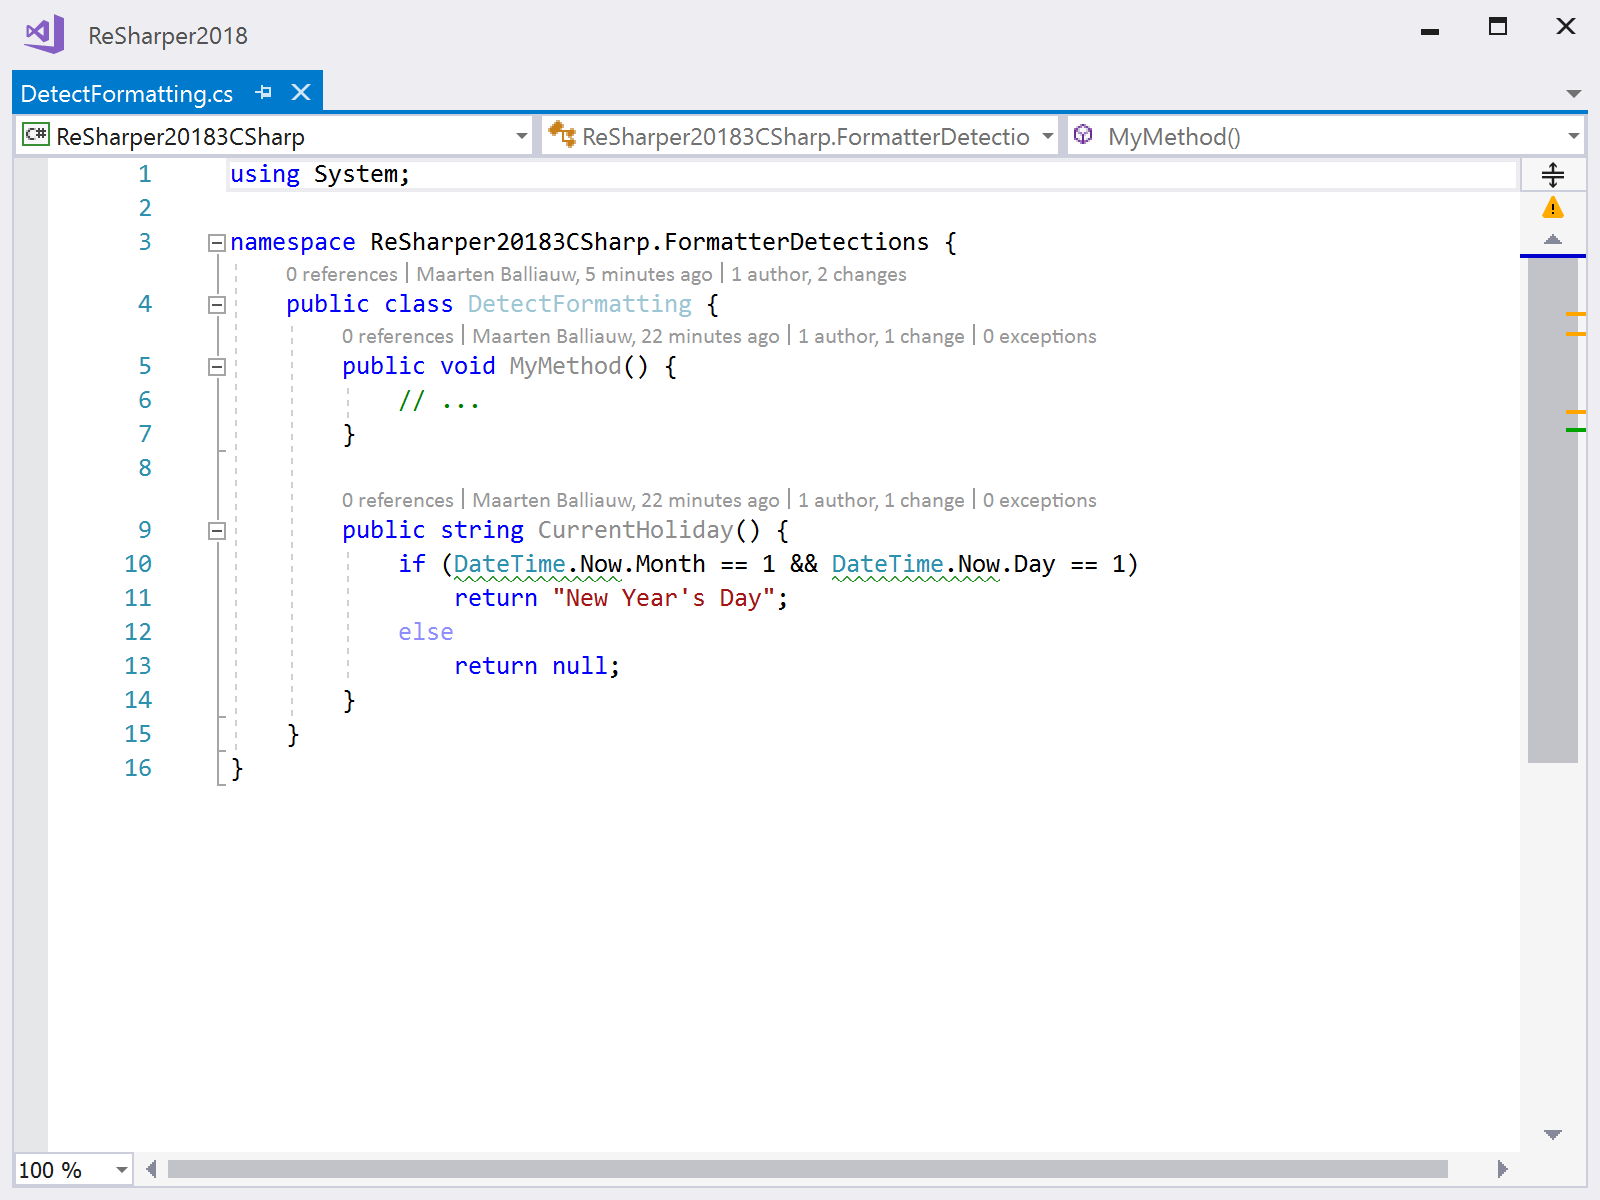Image resolution: width=1600 pixels, height=1200 pixels.
Task: Click the CurrentHoliday method name
Action: 635,530
